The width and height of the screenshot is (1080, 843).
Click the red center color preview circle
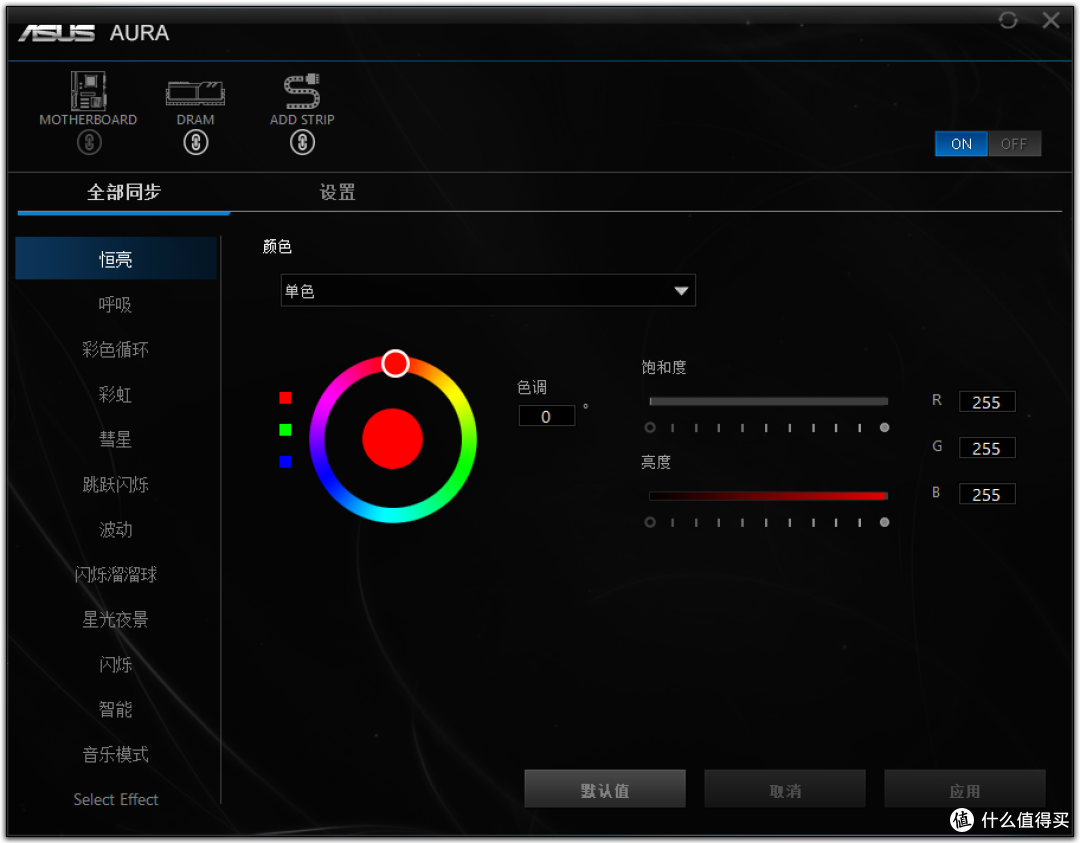[393, 439]
